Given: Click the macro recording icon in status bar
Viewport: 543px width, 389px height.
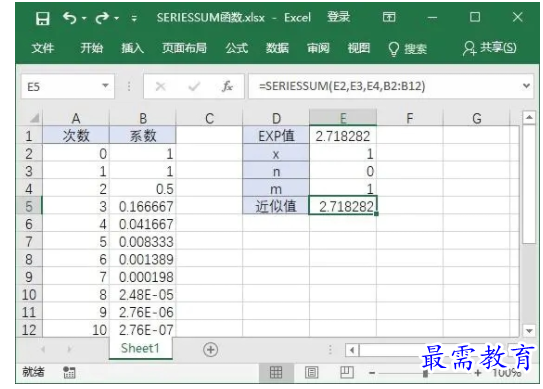Looking at the screenshot, I should click(69, 372).
